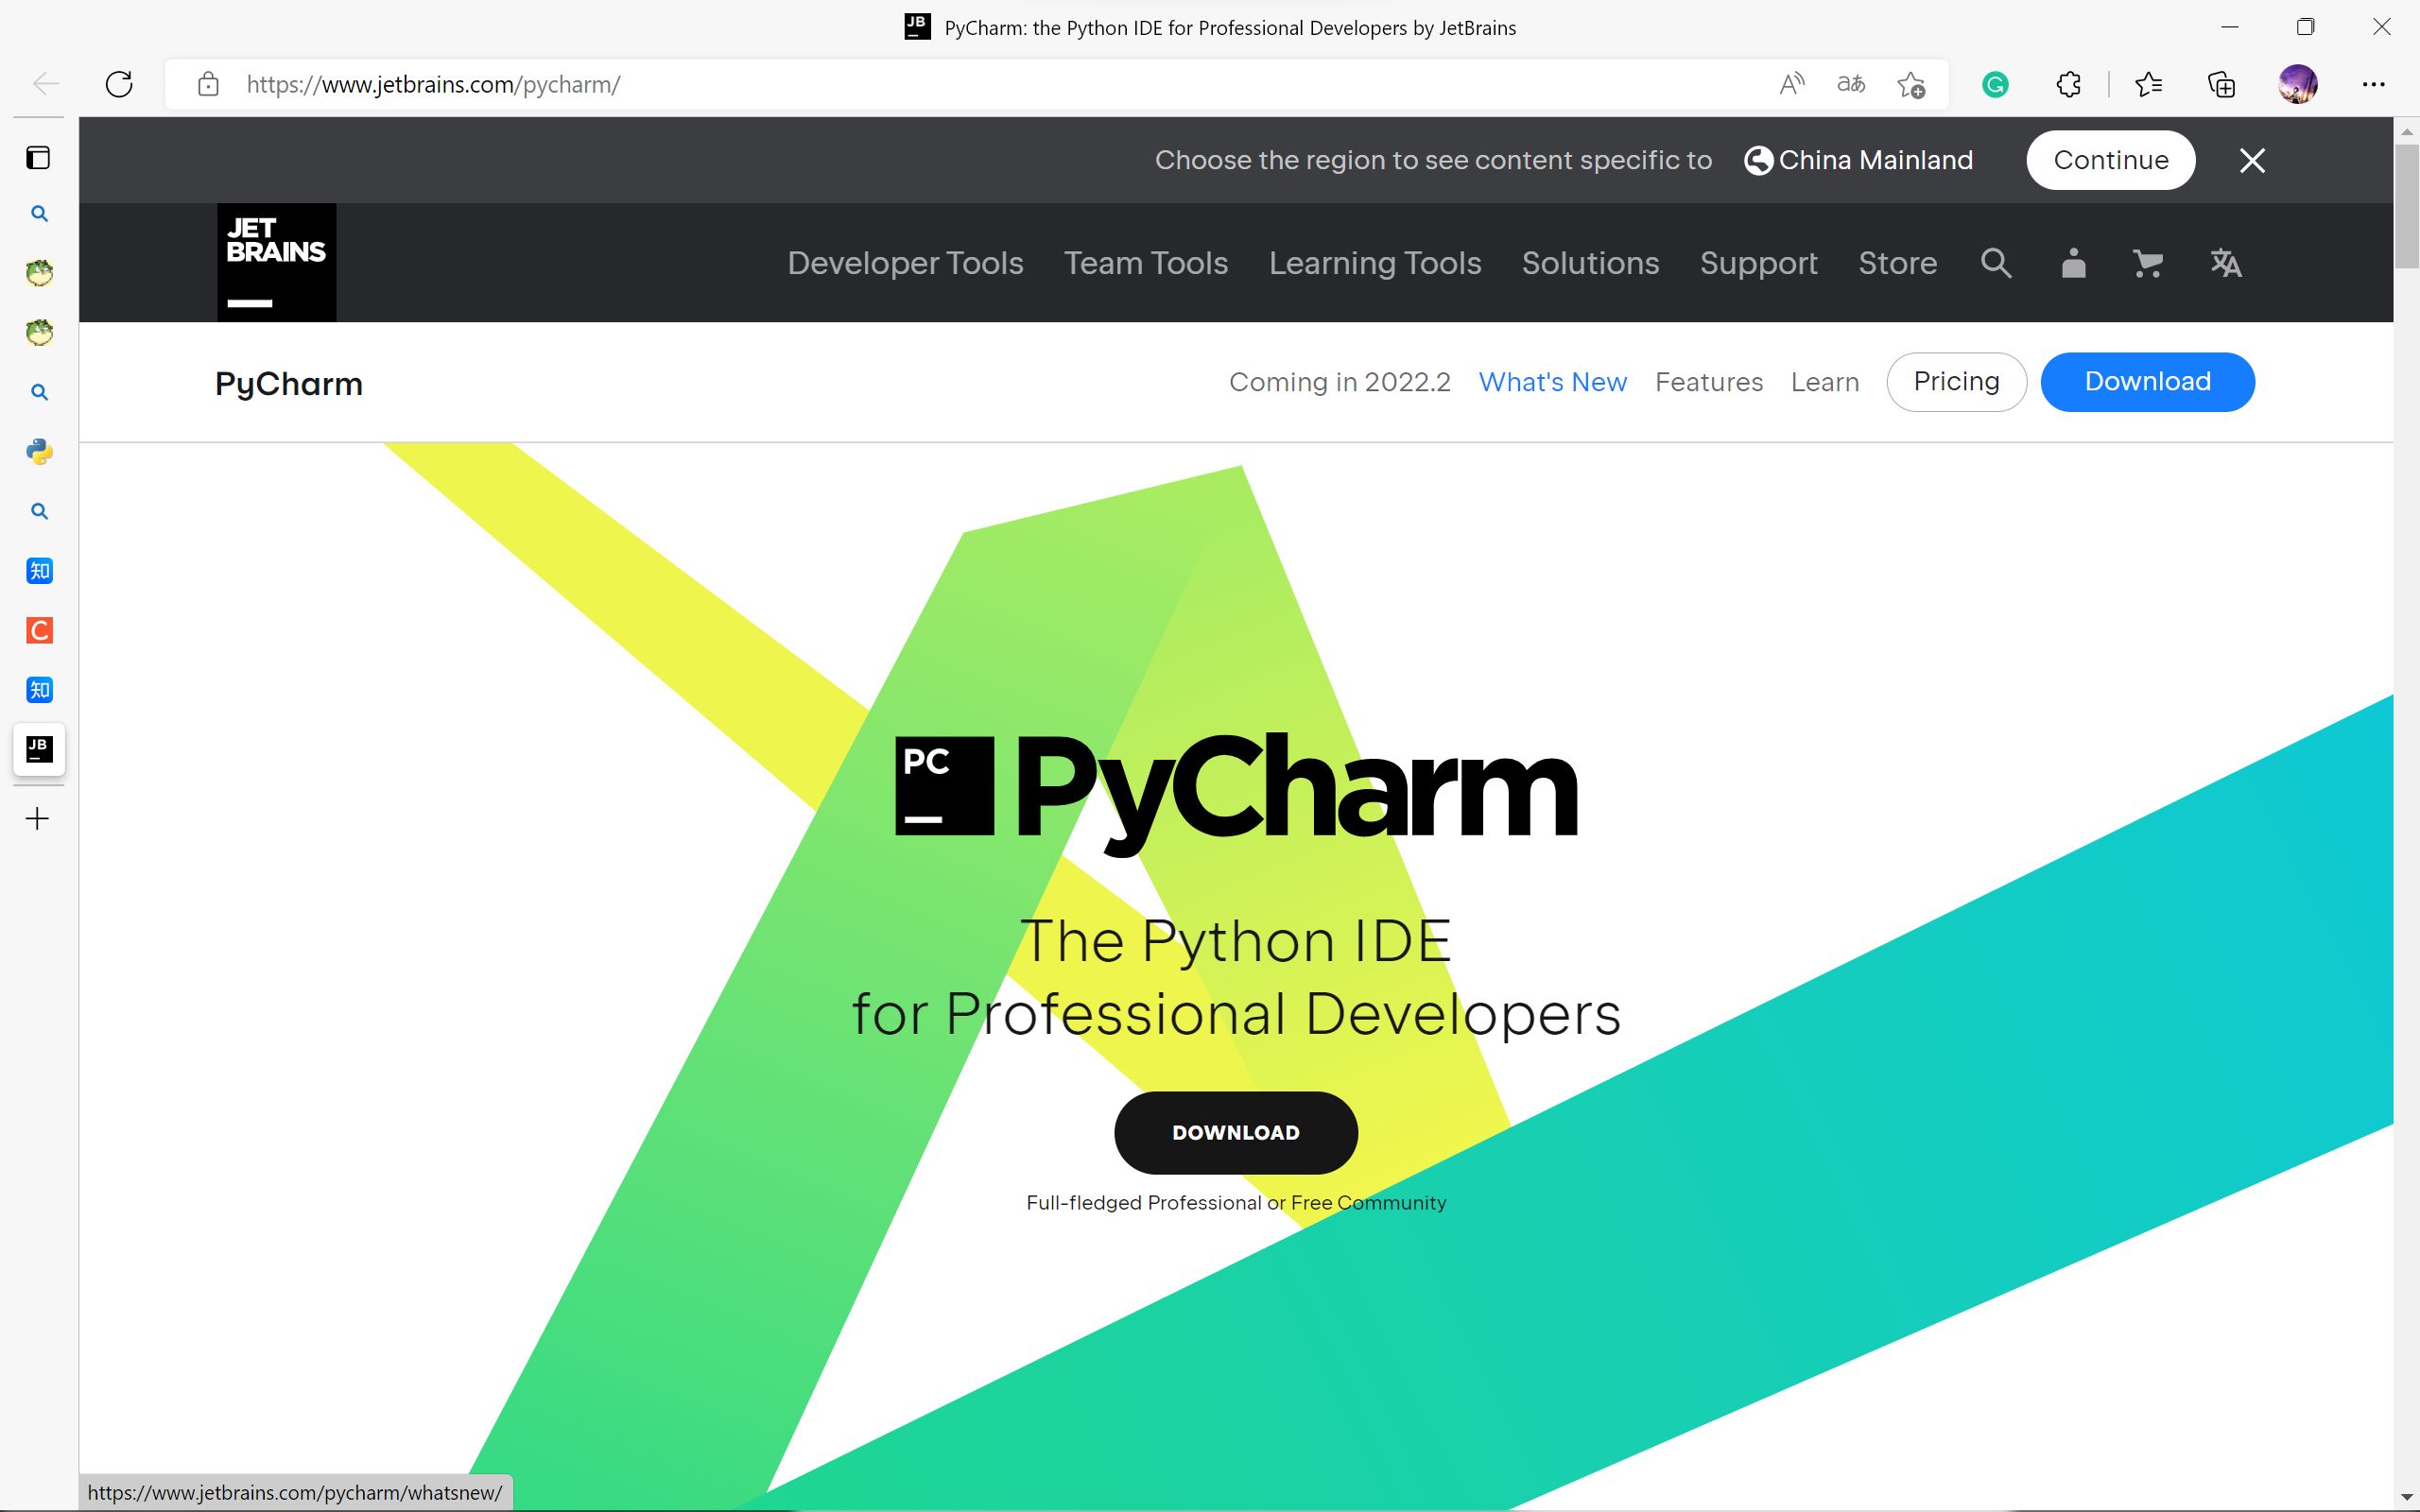Image resolution: width=2420 pixels, height=1512 pixels.
Task: Click the address bar URL field
Action: click(x=900, y=85)
